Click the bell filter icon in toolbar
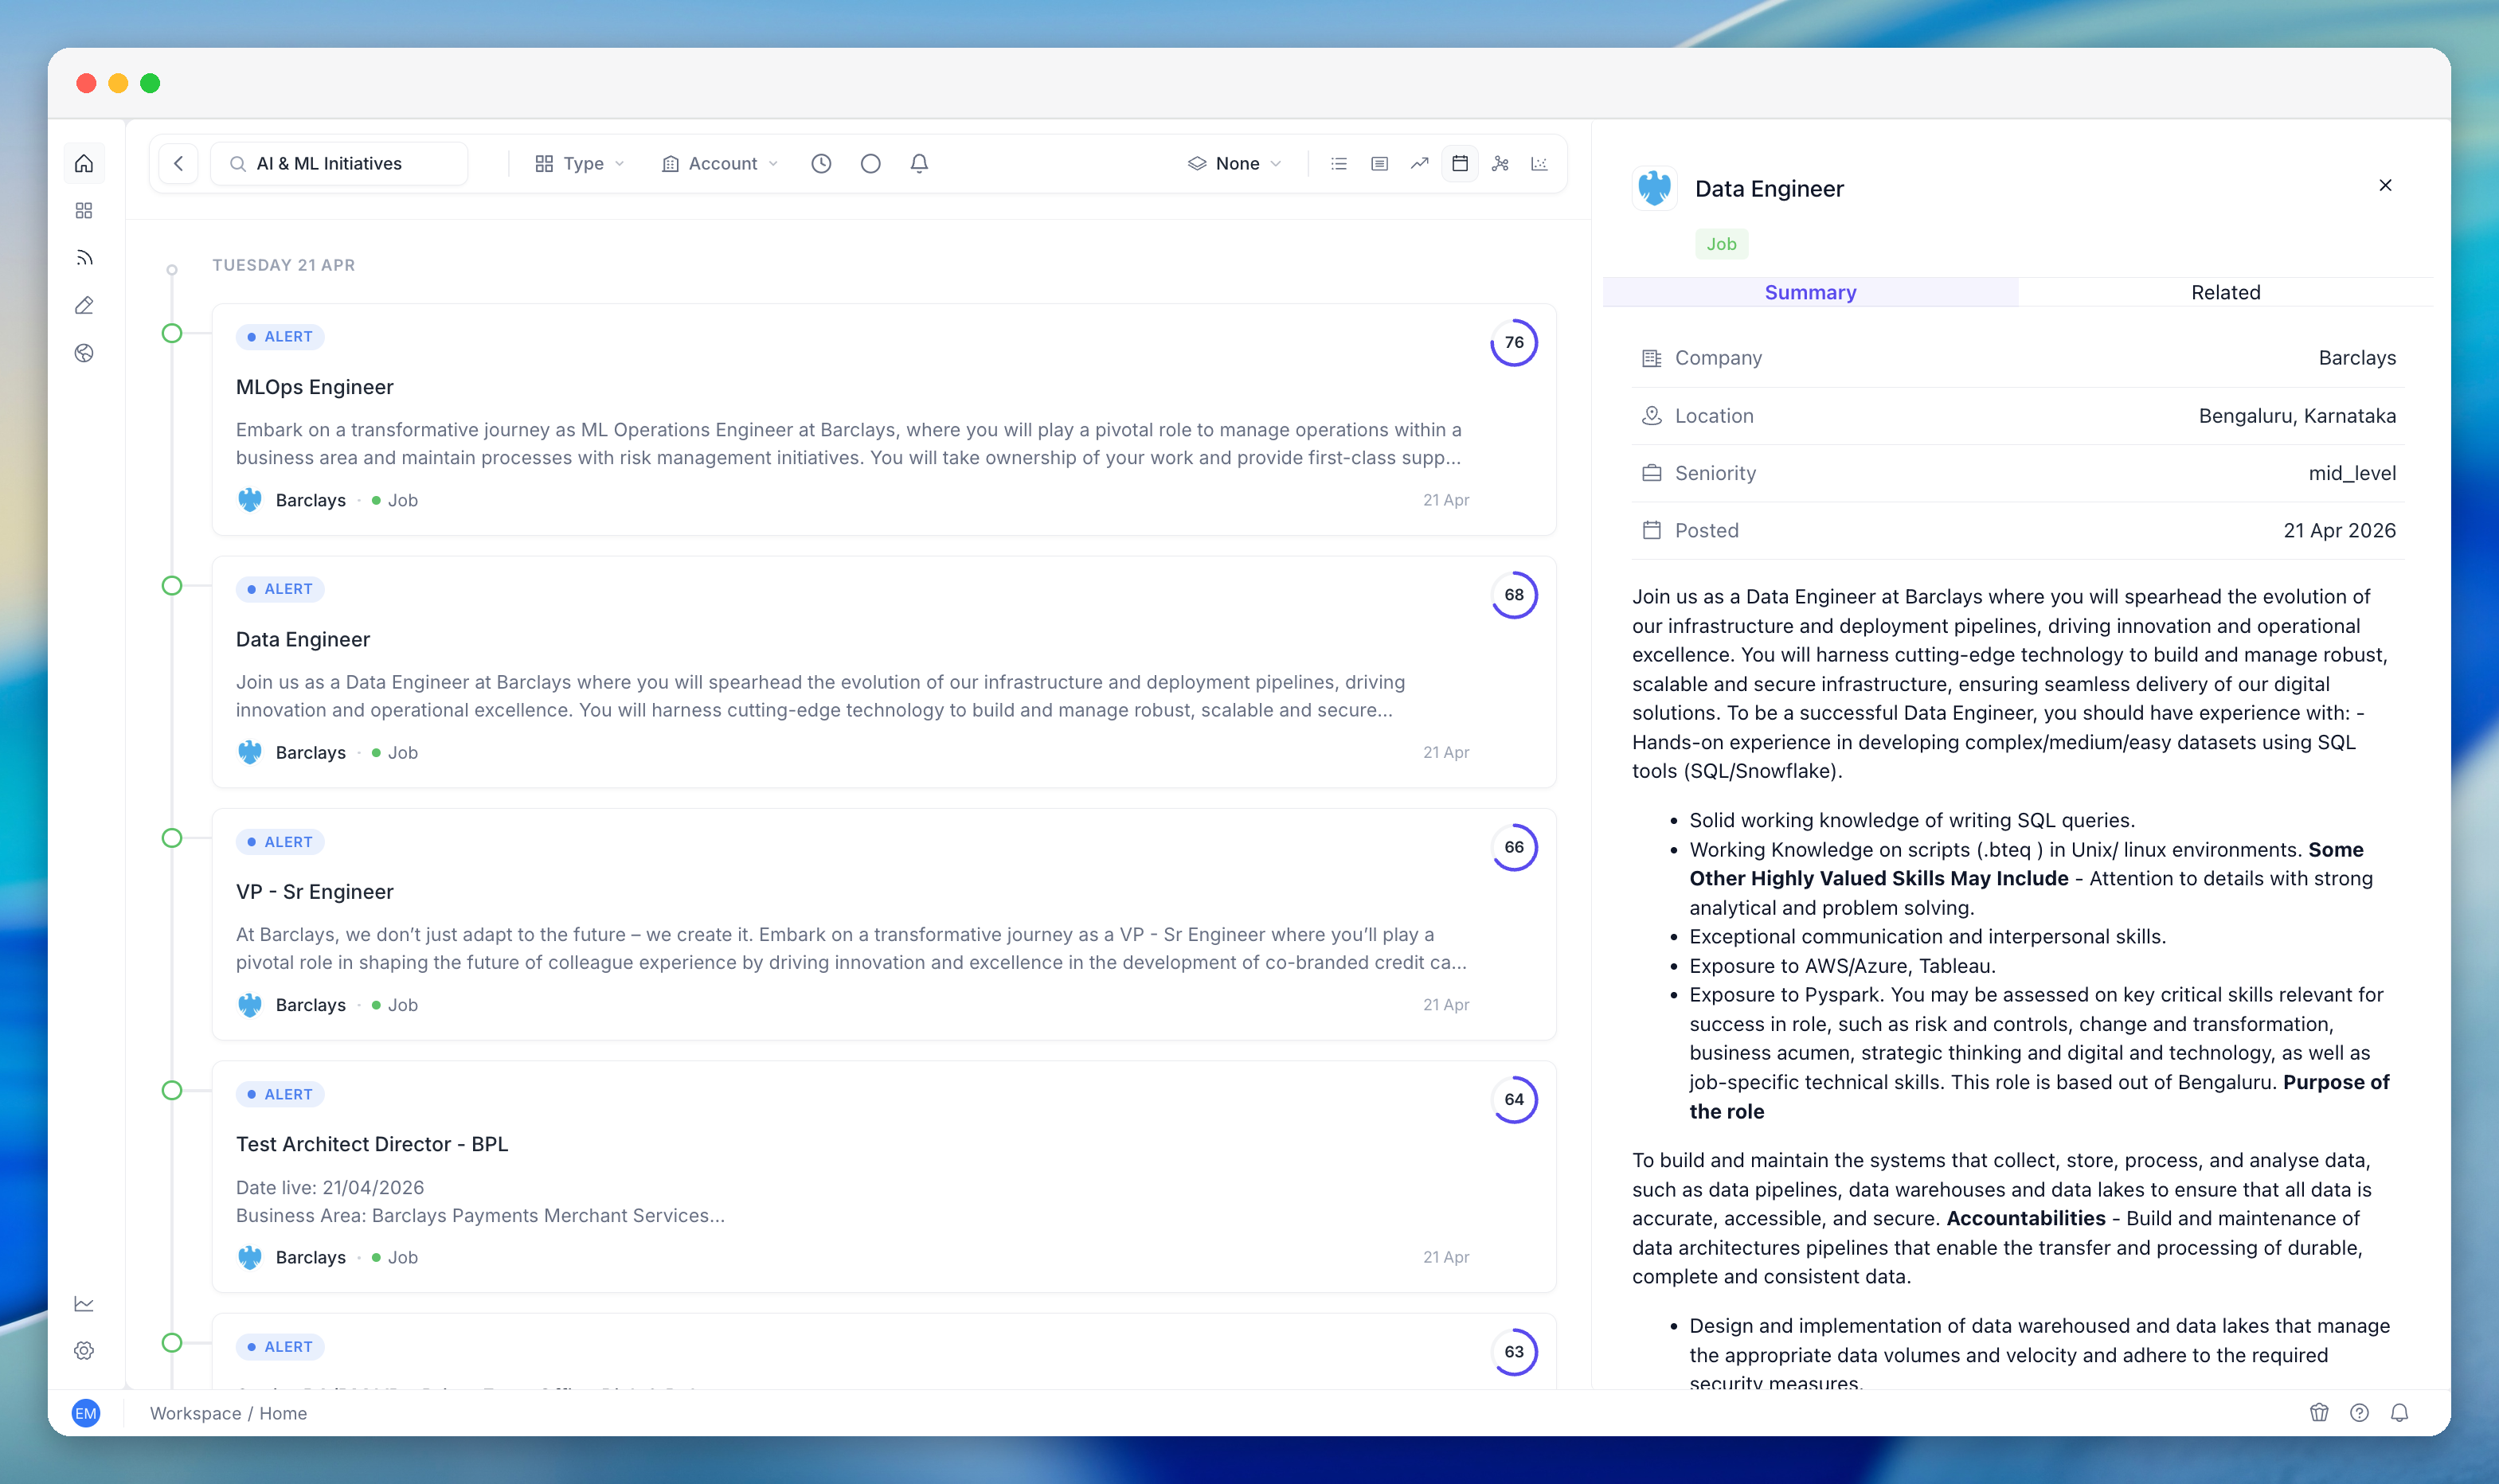2499x1484 pixels. (920, 163)
